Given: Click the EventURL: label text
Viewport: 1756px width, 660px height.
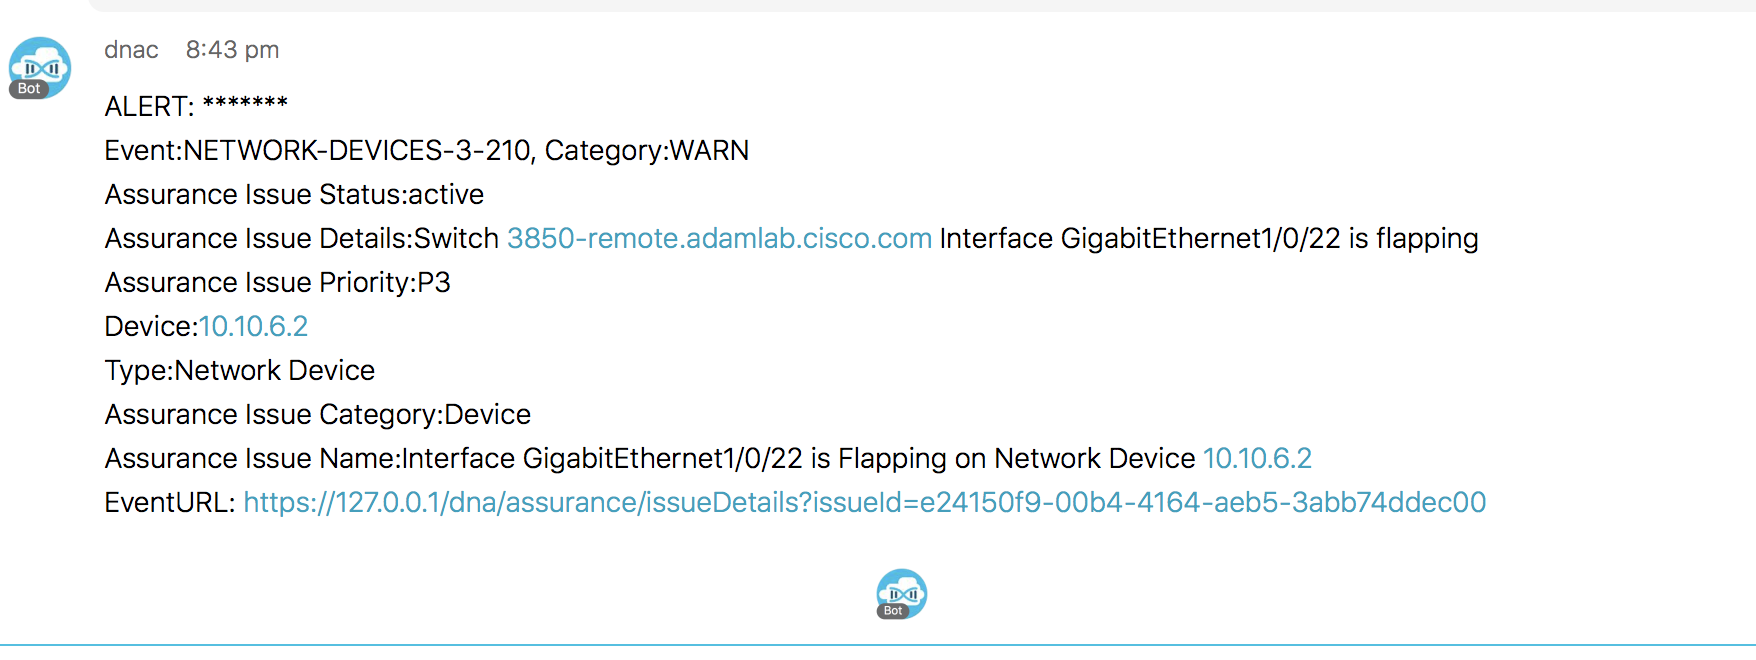Looking at the screenshot, I should (170, 503).
